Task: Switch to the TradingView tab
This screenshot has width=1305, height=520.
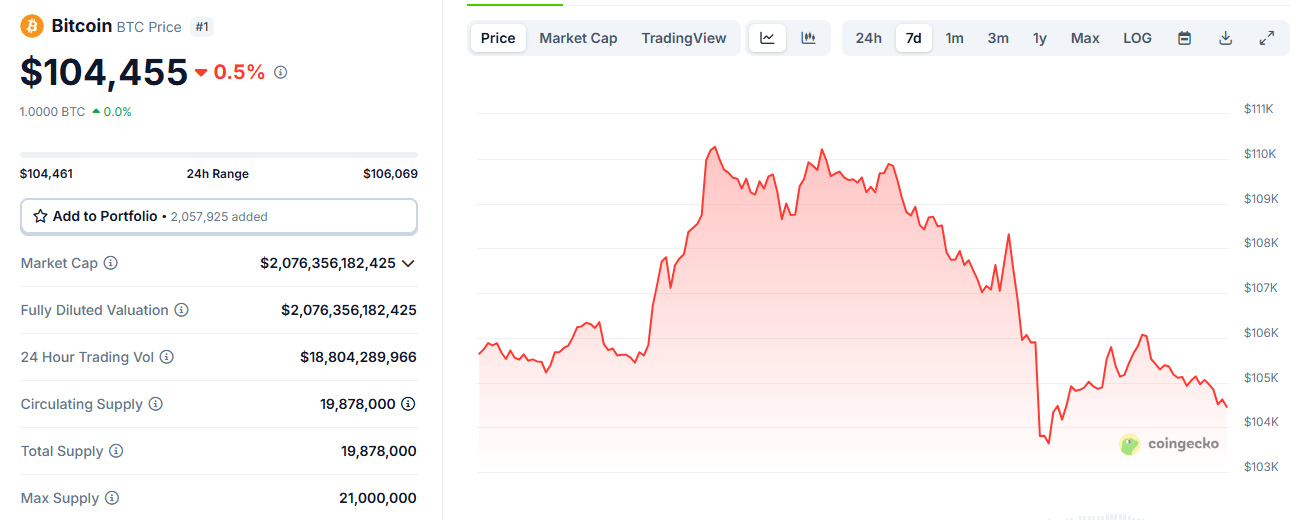Action: [x=684, y=38]
